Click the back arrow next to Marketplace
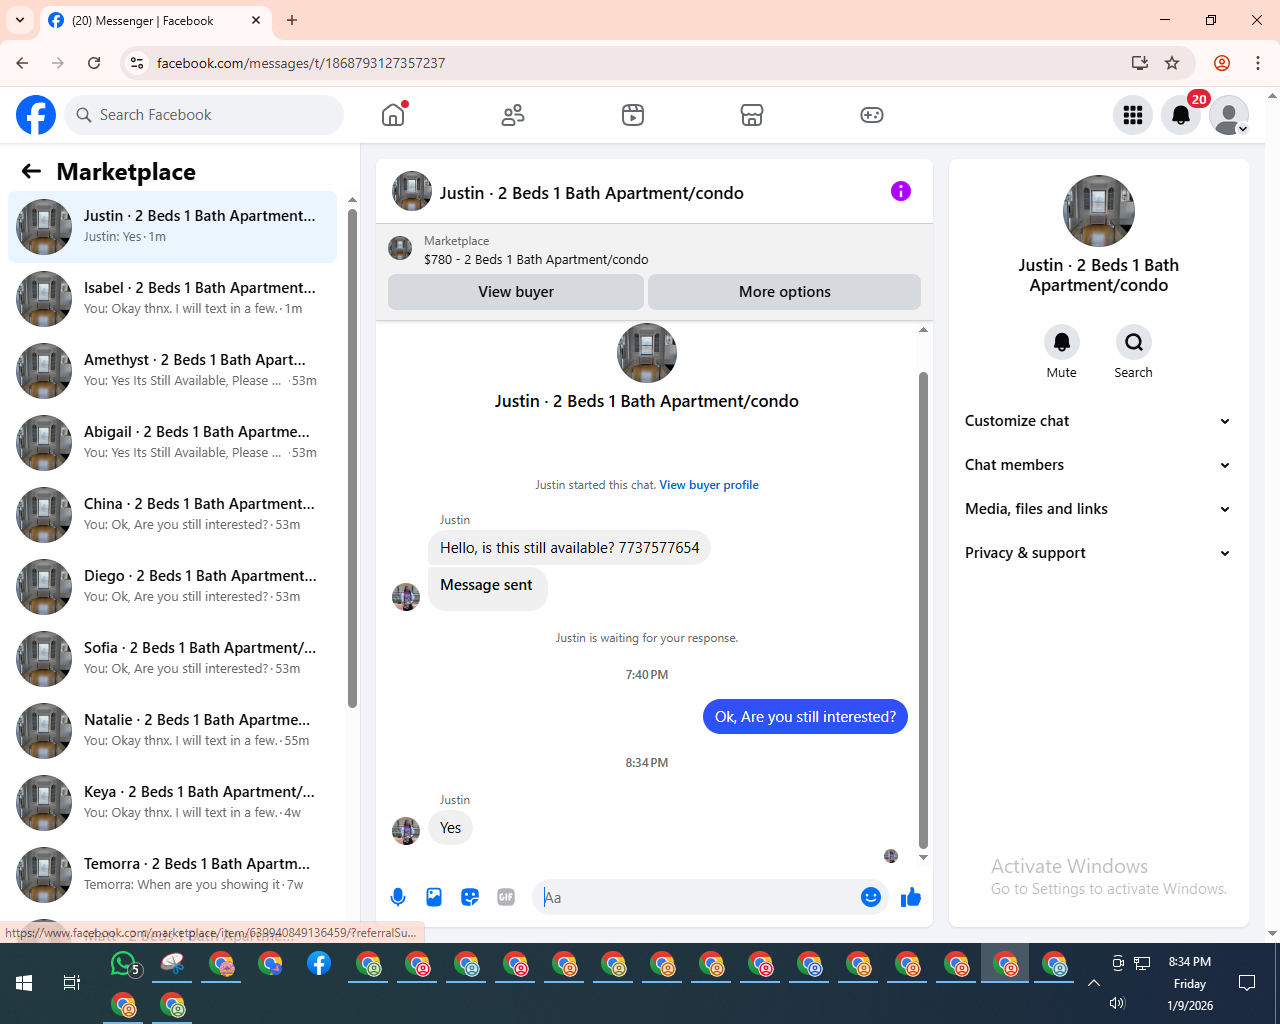The width and height of the screenshot is (1280, 1024). [x=31, y=171]
